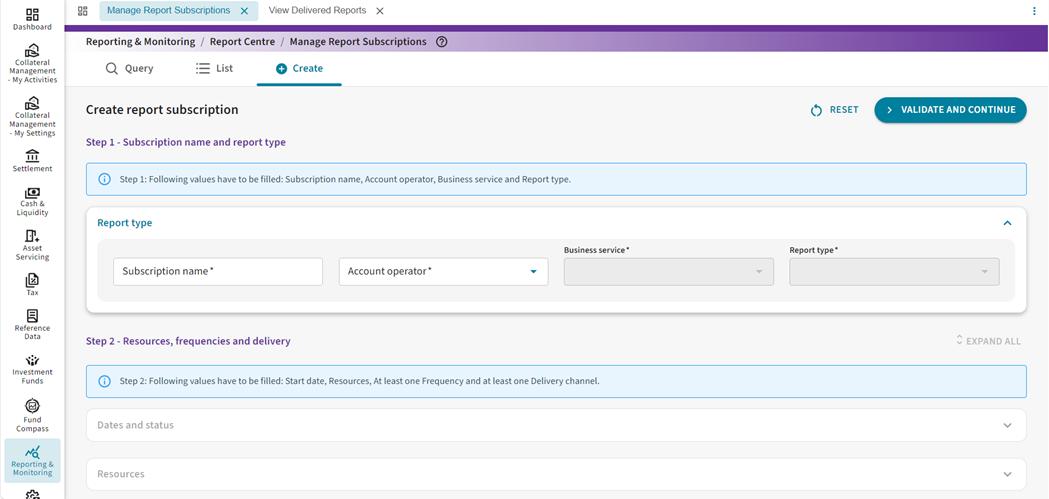
Task: Open Settlement in the sidebar
Action: (x=32, y=160)
